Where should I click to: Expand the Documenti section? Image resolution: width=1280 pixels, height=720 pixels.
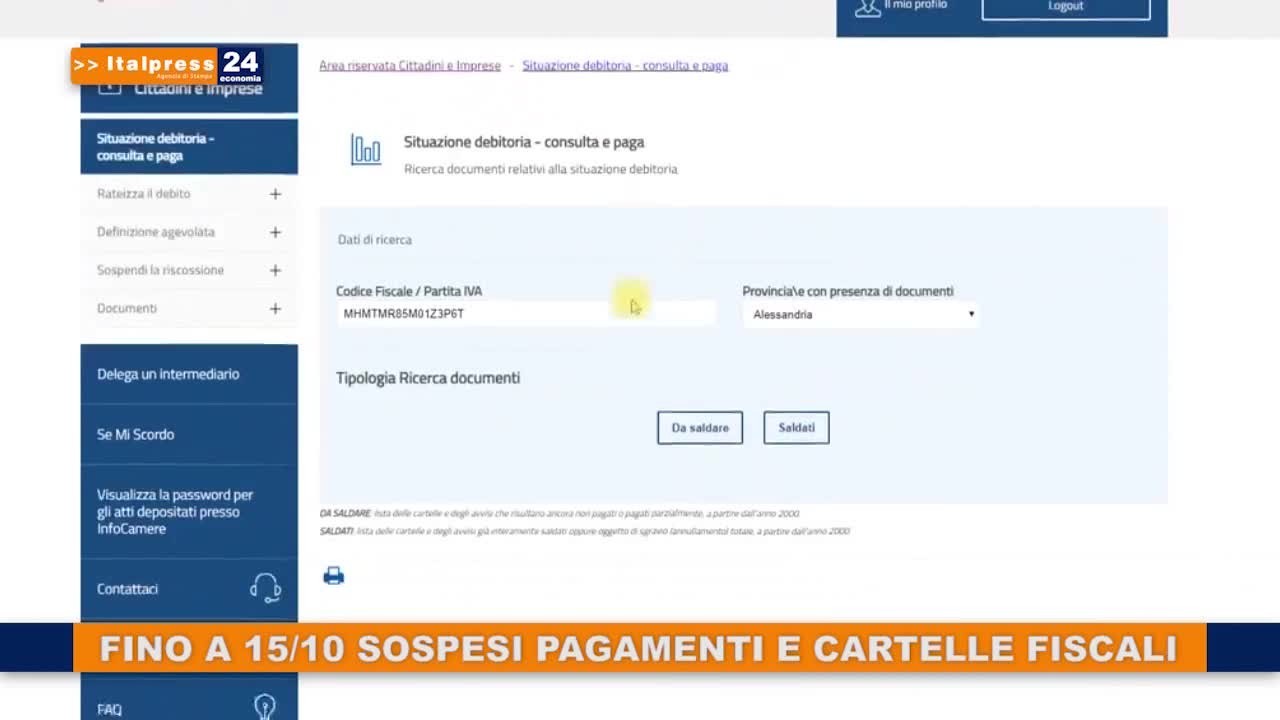pos(275,309)
